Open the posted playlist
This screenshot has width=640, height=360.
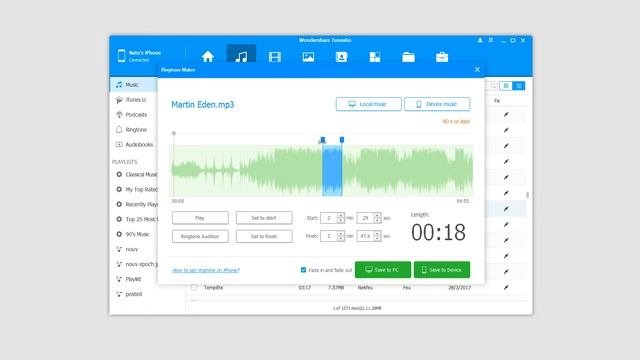pos(133,294)
